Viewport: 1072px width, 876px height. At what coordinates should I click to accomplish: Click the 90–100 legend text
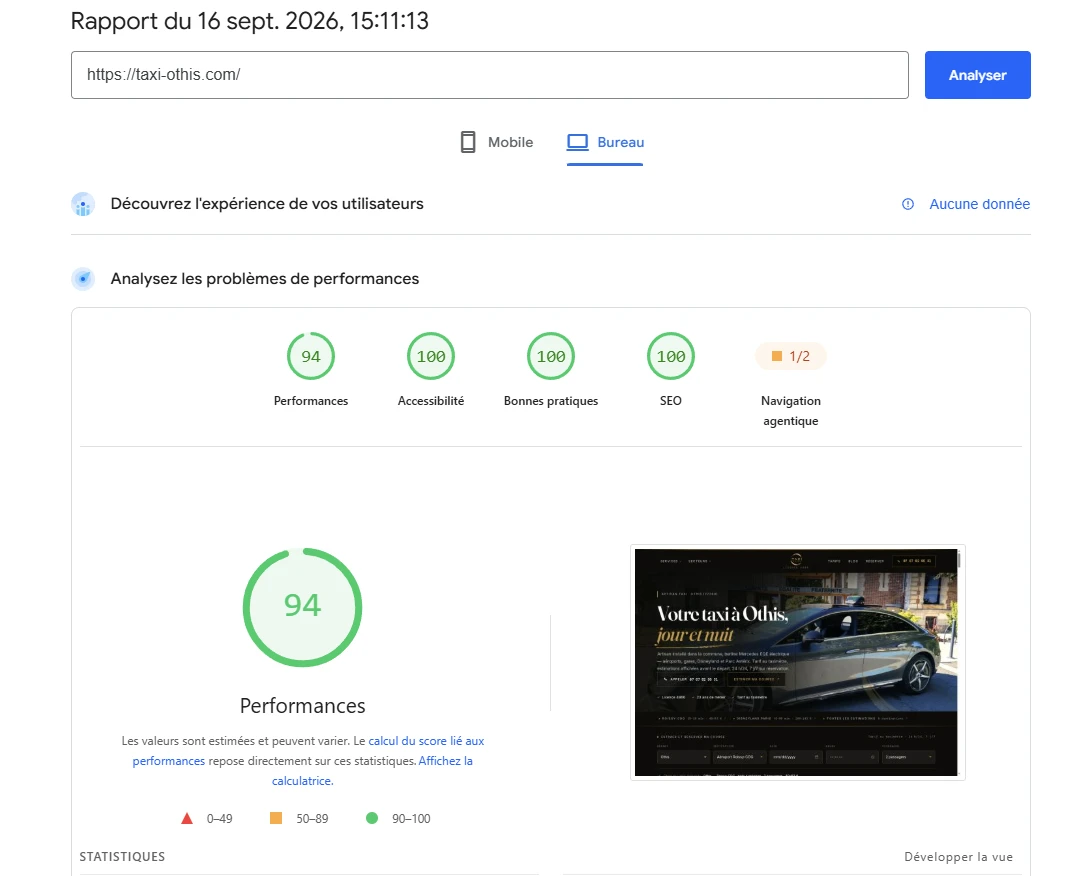click(411, 819)
